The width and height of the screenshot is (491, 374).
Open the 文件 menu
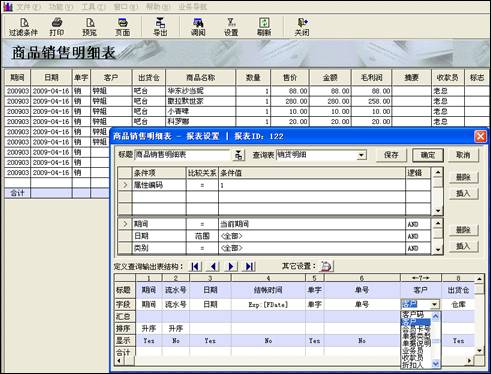click(x=28, y=7)
